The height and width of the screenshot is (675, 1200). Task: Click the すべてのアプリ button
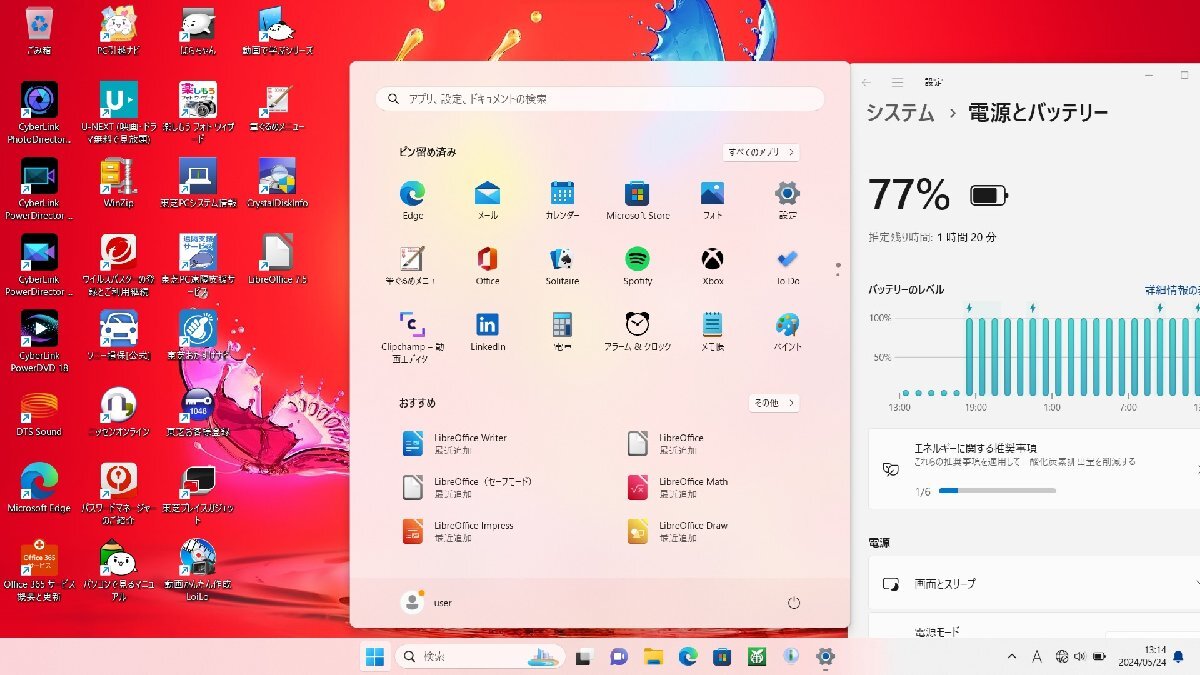(761, 152)
